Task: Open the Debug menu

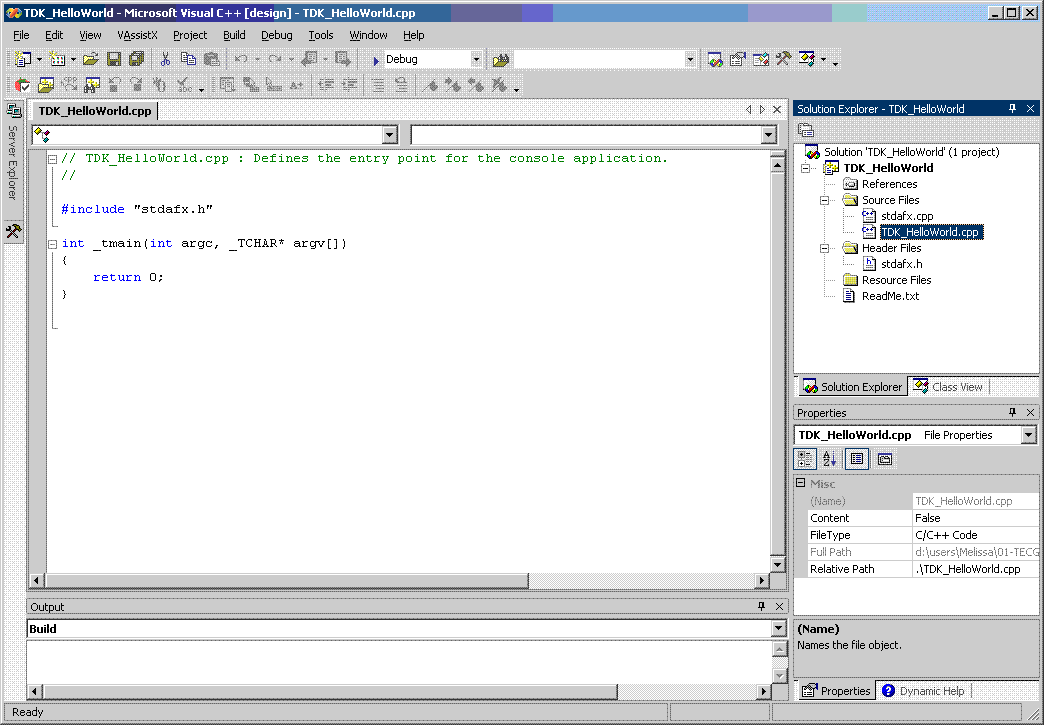Action: tap(276, 35)
